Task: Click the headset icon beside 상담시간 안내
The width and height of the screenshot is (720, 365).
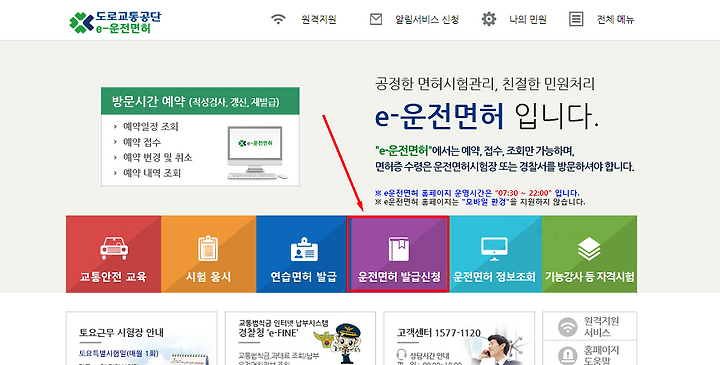Action: (x=401, y=355)
